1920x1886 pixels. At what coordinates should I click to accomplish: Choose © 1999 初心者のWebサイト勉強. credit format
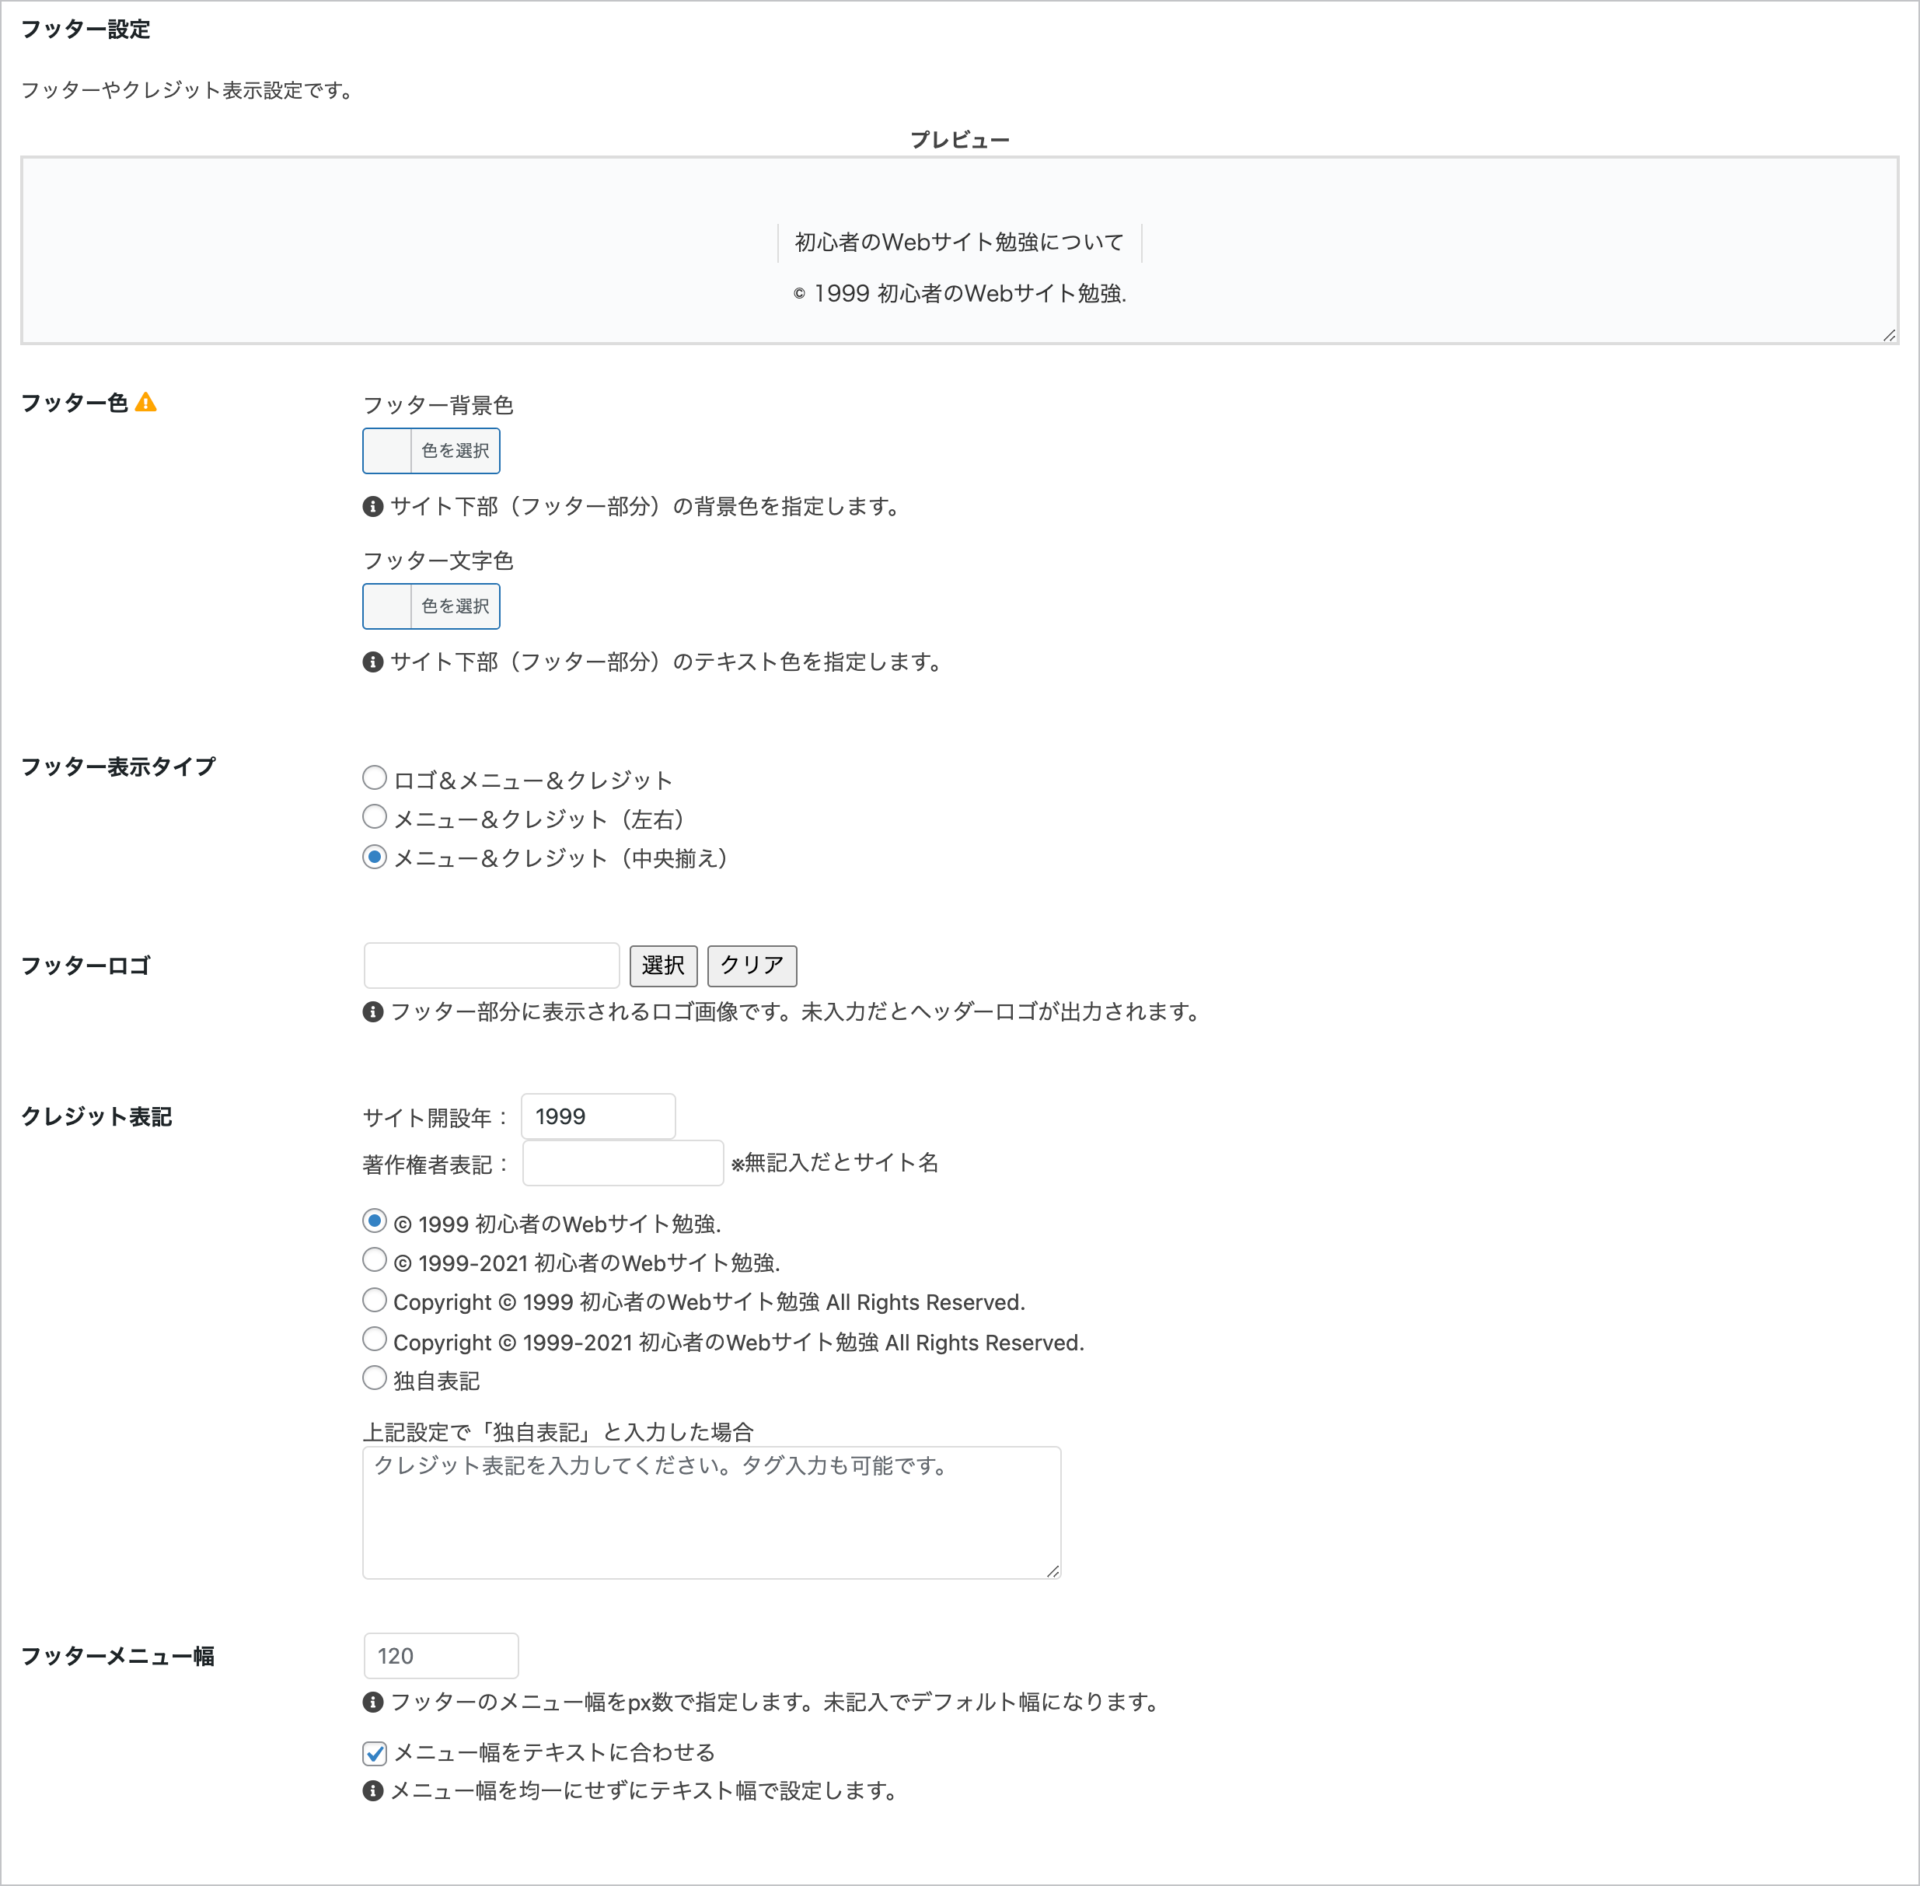pos(374,1221)
